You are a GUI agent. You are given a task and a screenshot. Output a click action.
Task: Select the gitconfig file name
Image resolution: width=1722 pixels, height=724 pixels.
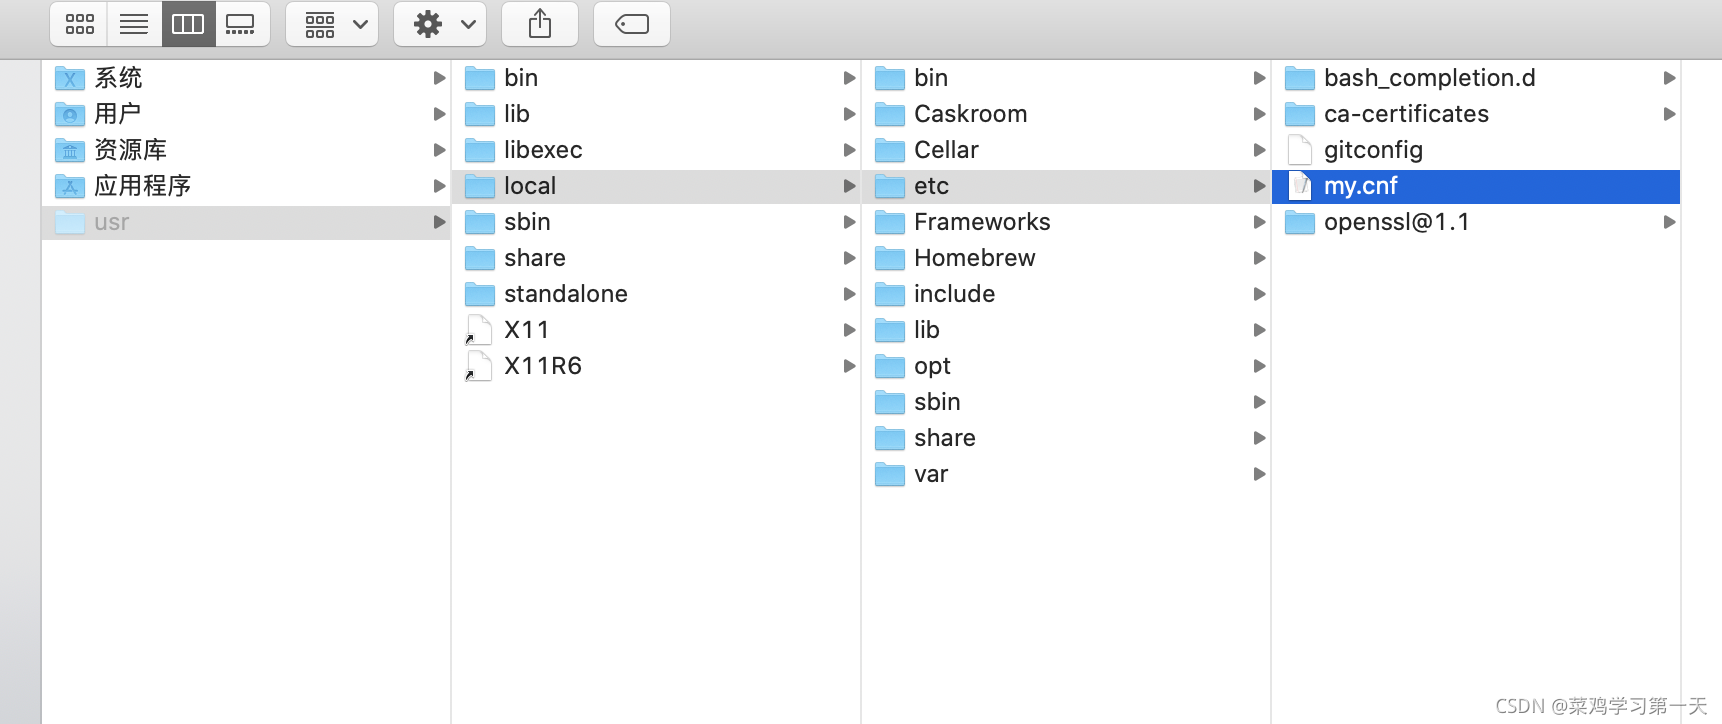pyautogui.click(x=1373, y=150)
